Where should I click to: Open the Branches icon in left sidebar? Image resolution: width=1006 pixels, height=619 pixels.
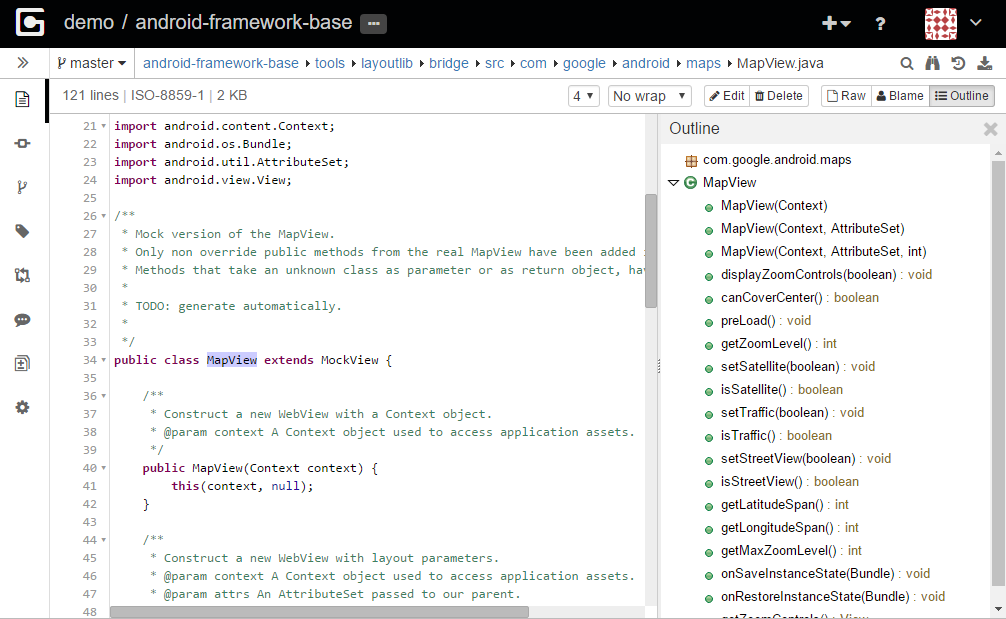tap(22, 187)
